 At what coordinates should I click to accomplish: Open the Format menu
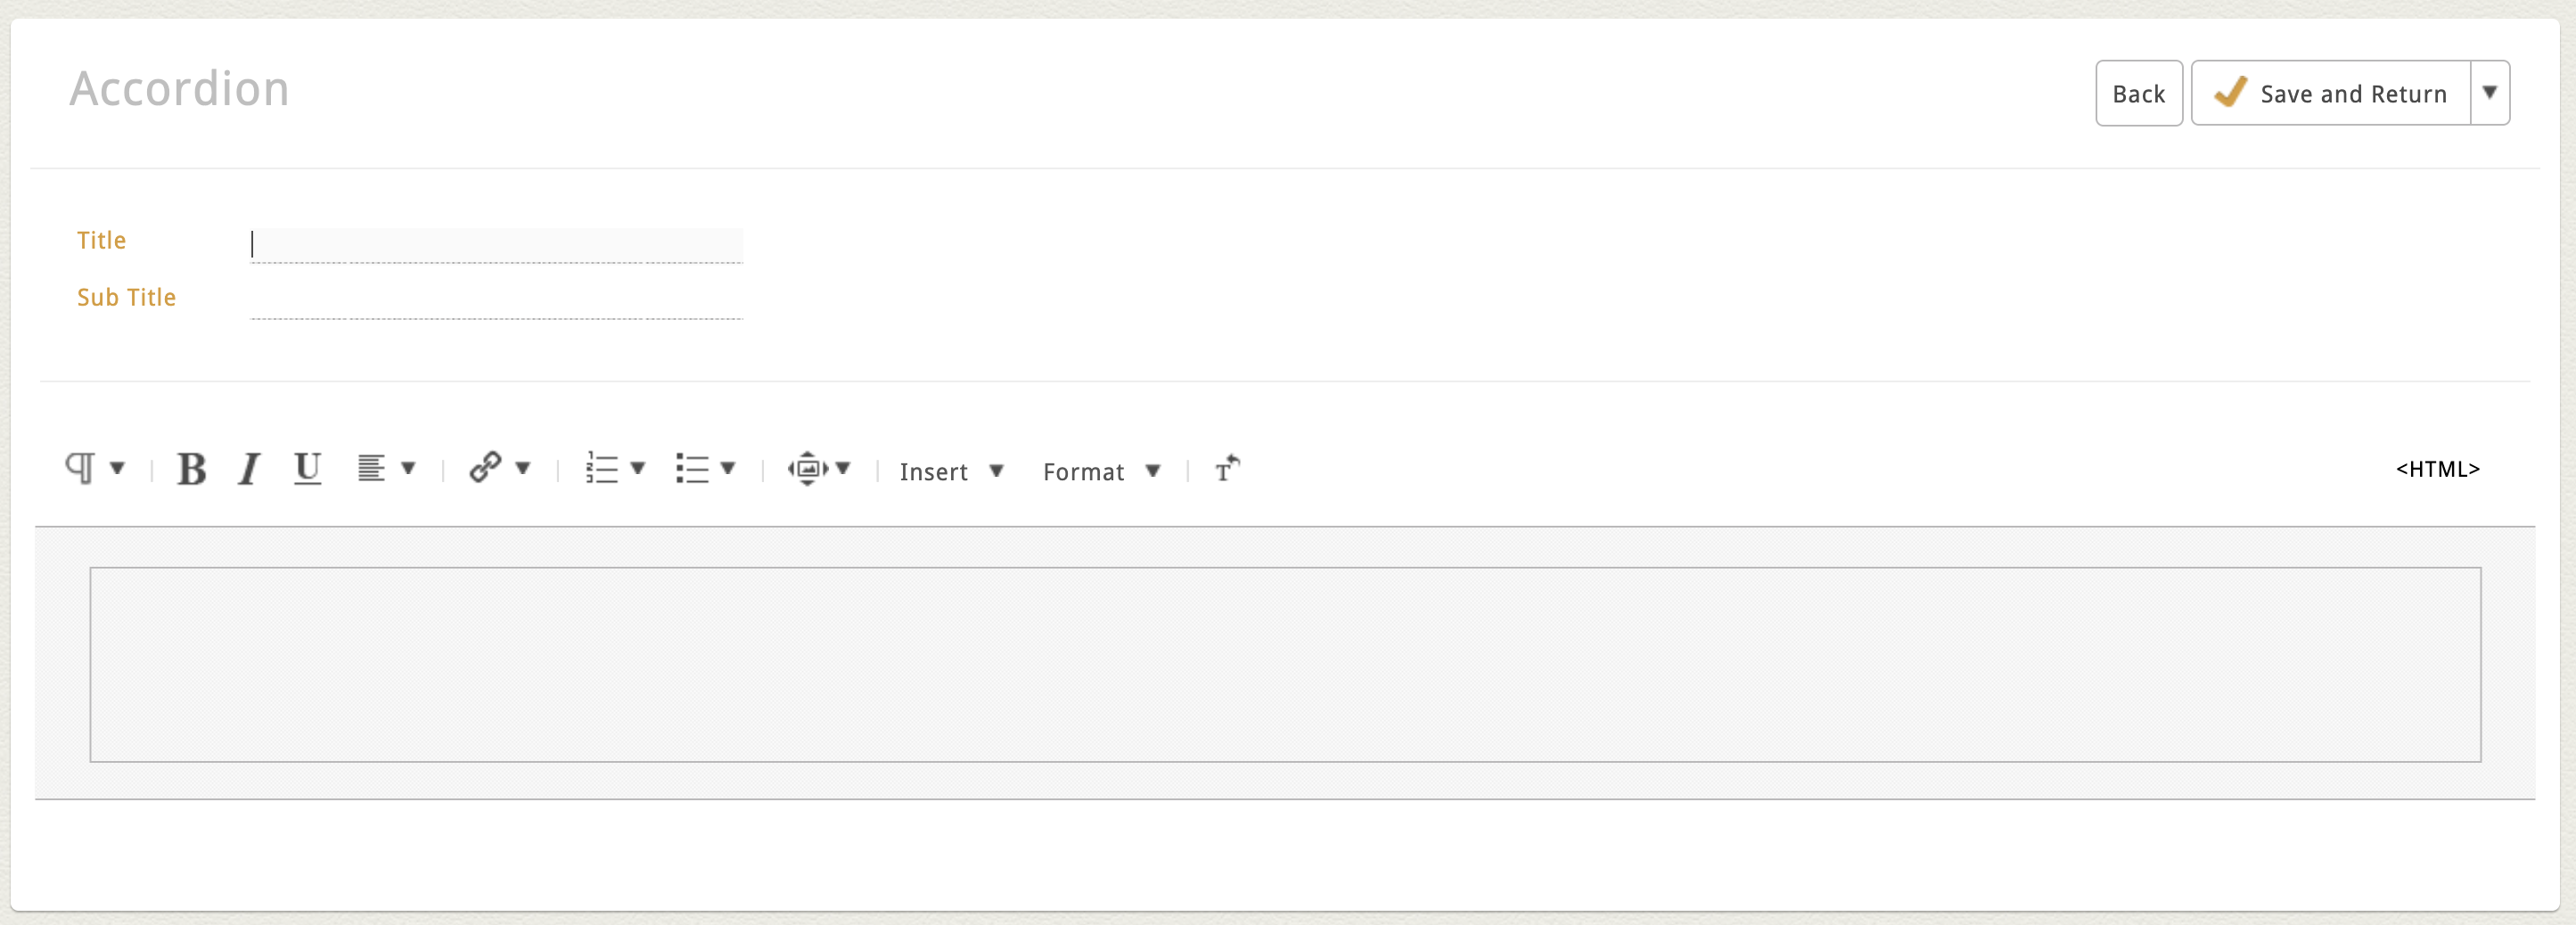click(x=1100, y=471)
